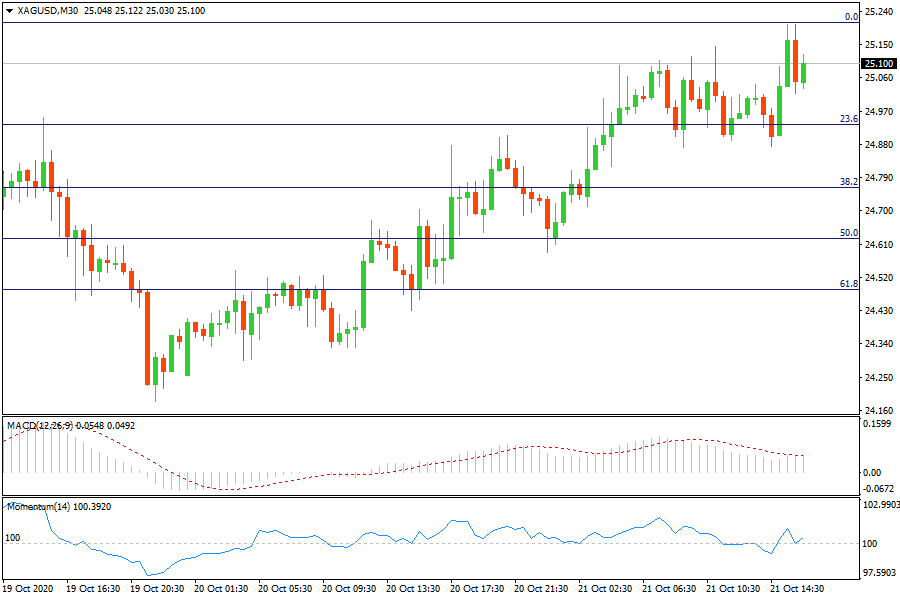Screen dimensions: 900x600
Task: Select the 50.0 Fibonacci retracement label
Action: click(848, 233)
